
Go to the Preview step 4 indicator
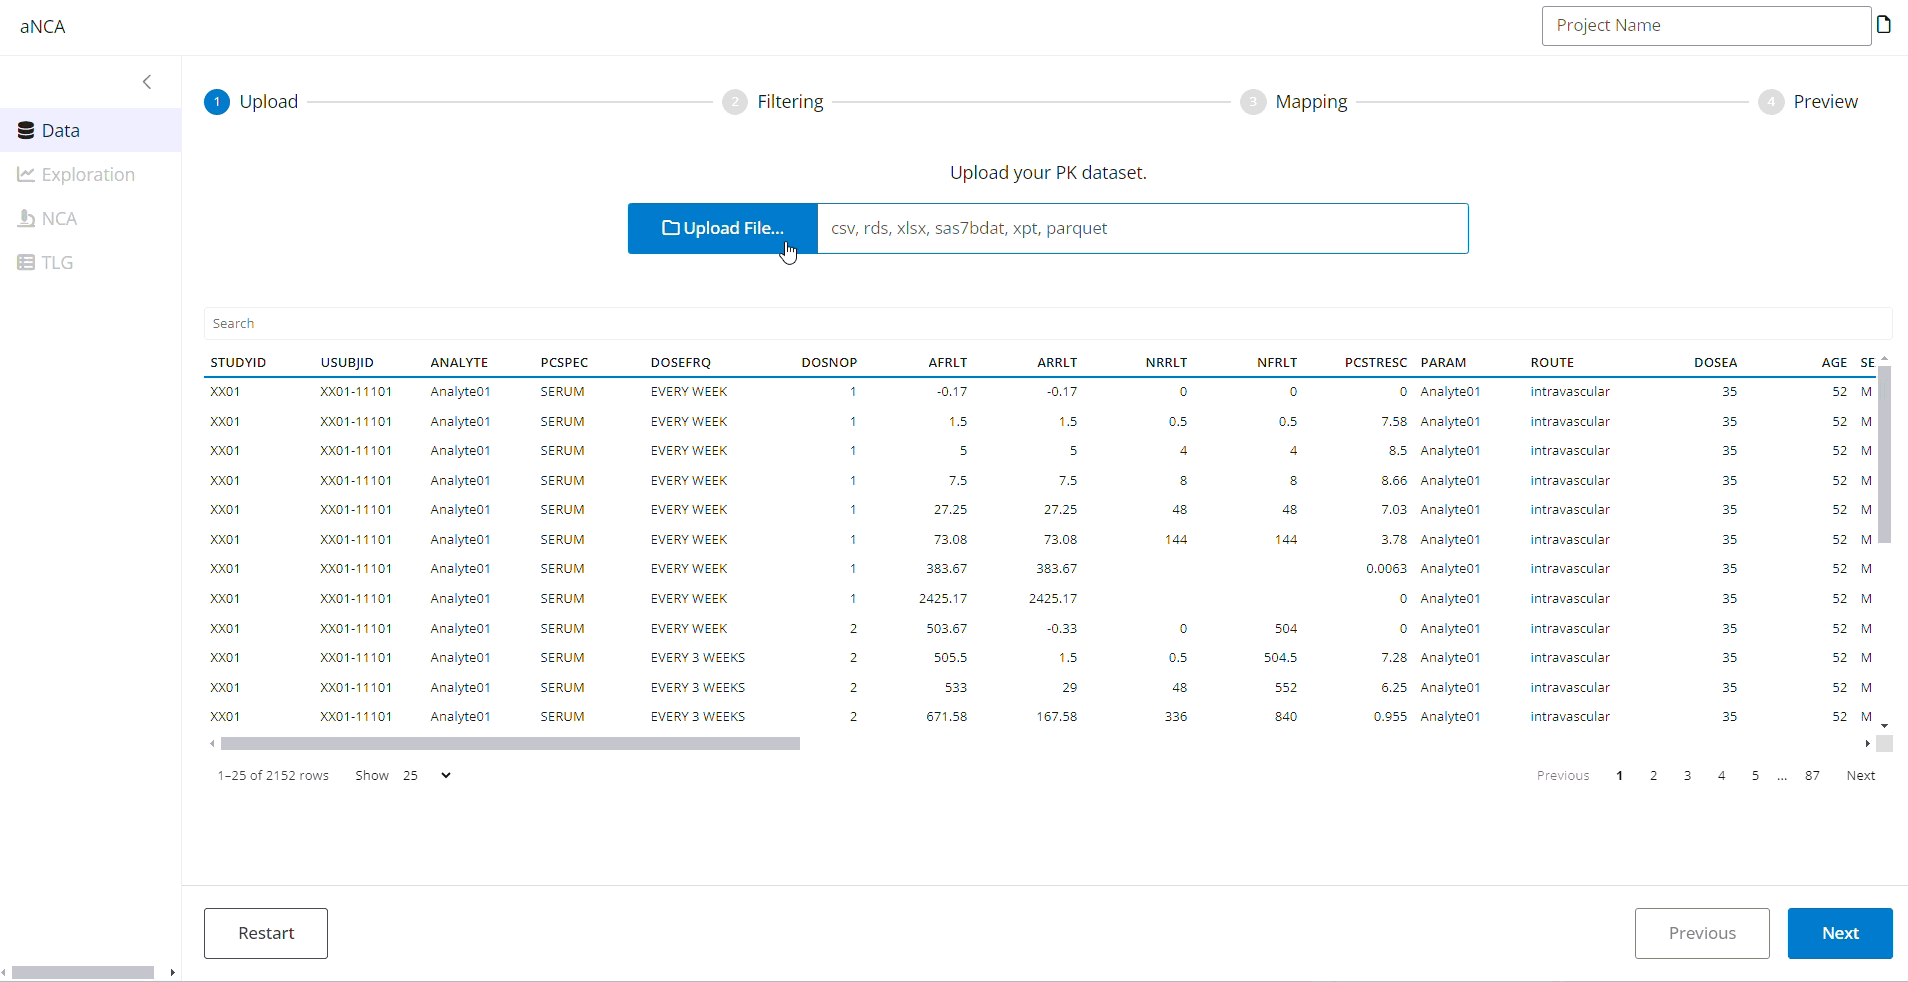click(x=1771, y=102)
